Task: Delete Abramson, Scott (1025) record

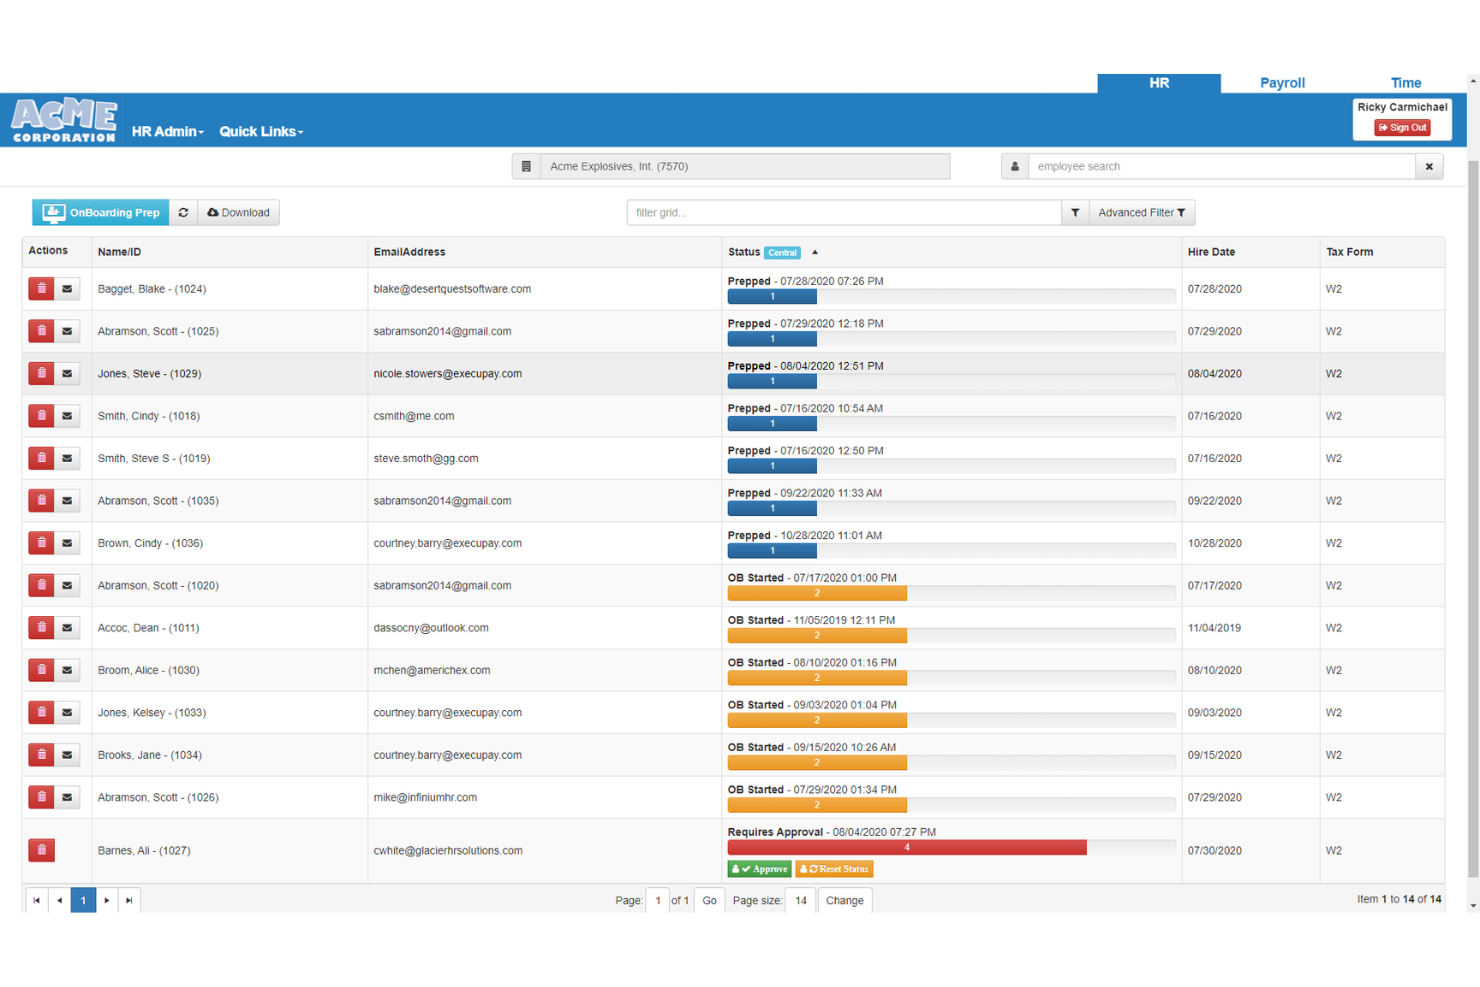Action: click(x=41, y=331)
